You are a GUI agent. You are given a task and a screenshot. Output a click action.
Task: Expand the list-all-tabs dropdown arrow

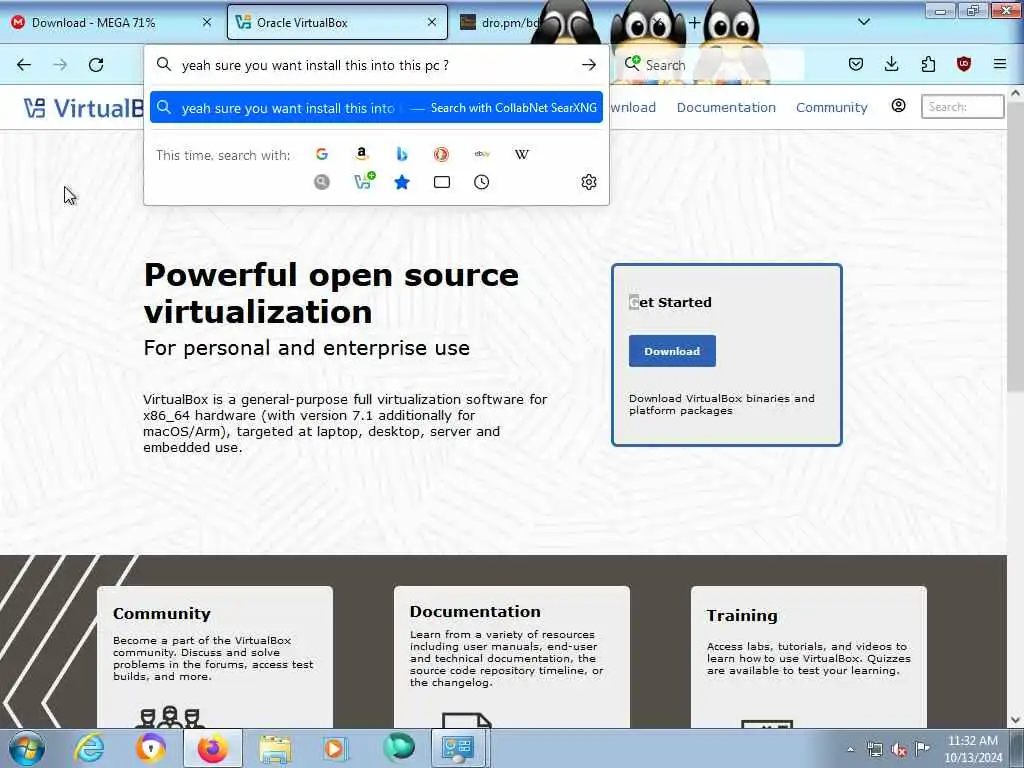pos(863,22)
